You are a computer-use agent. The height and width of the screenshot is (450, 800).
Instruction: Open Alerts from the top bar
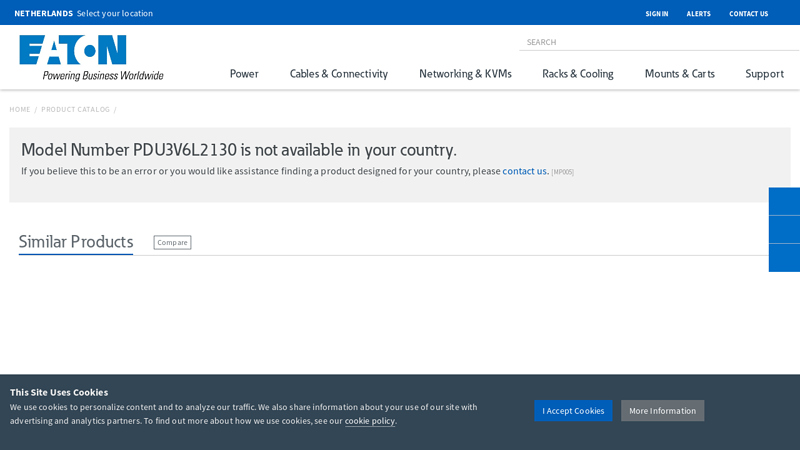coord(698,14)
